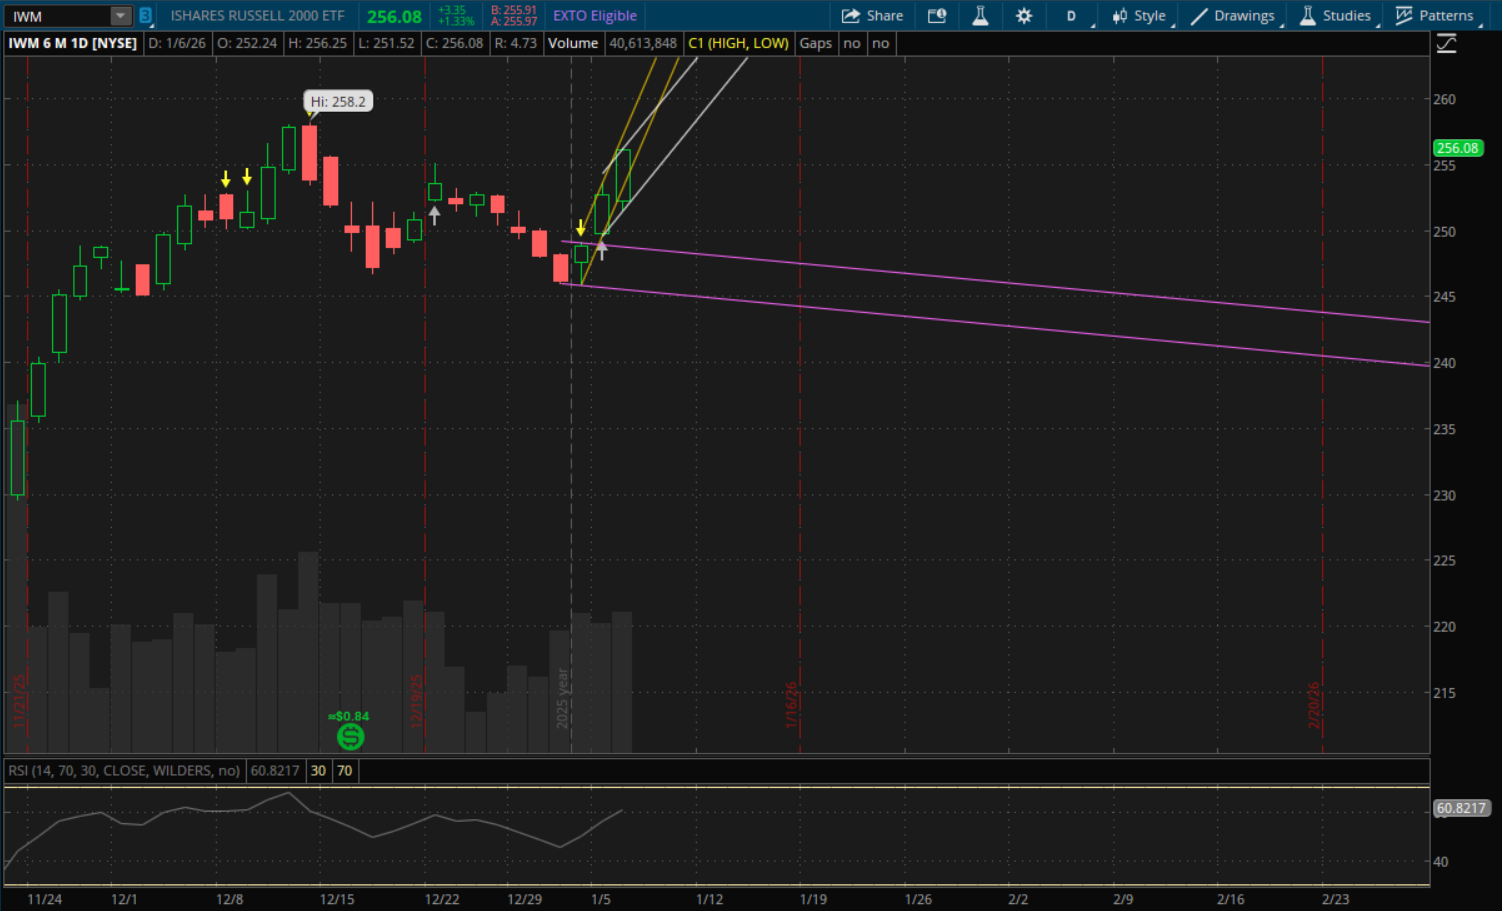This screenshot has height=911, width=1502.
Task: Open the Drawings menu
Action: (1232, 16)
